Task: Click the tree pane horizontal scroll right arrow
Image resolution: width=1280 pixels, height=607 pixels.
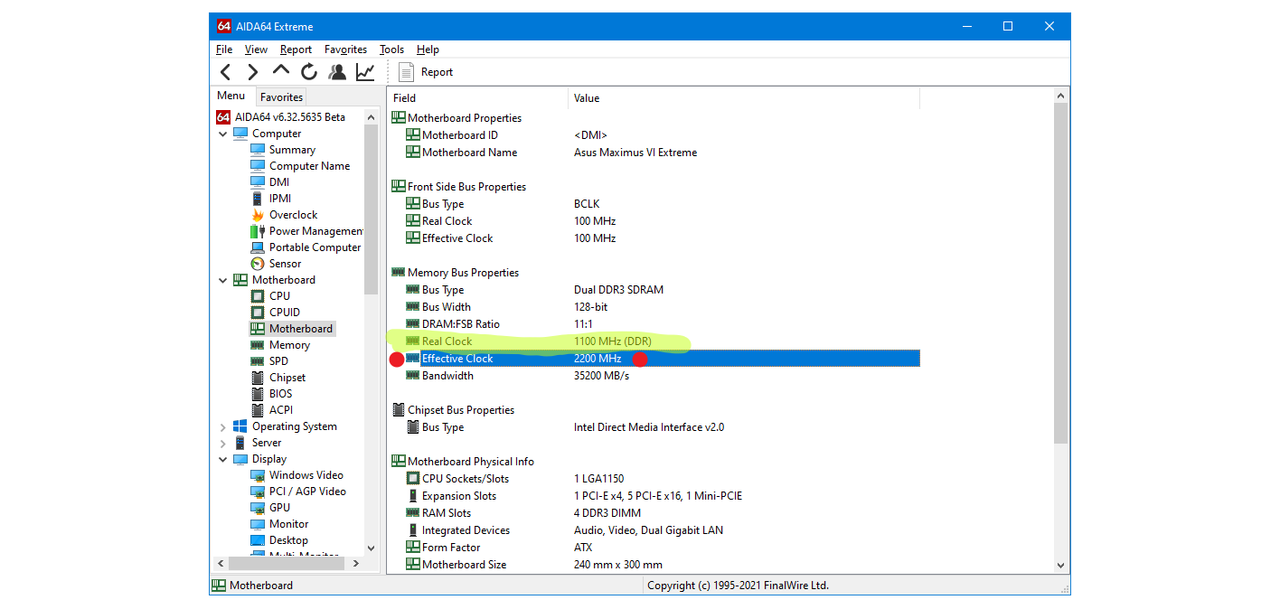Action: pyautogui.click(x=357, y=564)
